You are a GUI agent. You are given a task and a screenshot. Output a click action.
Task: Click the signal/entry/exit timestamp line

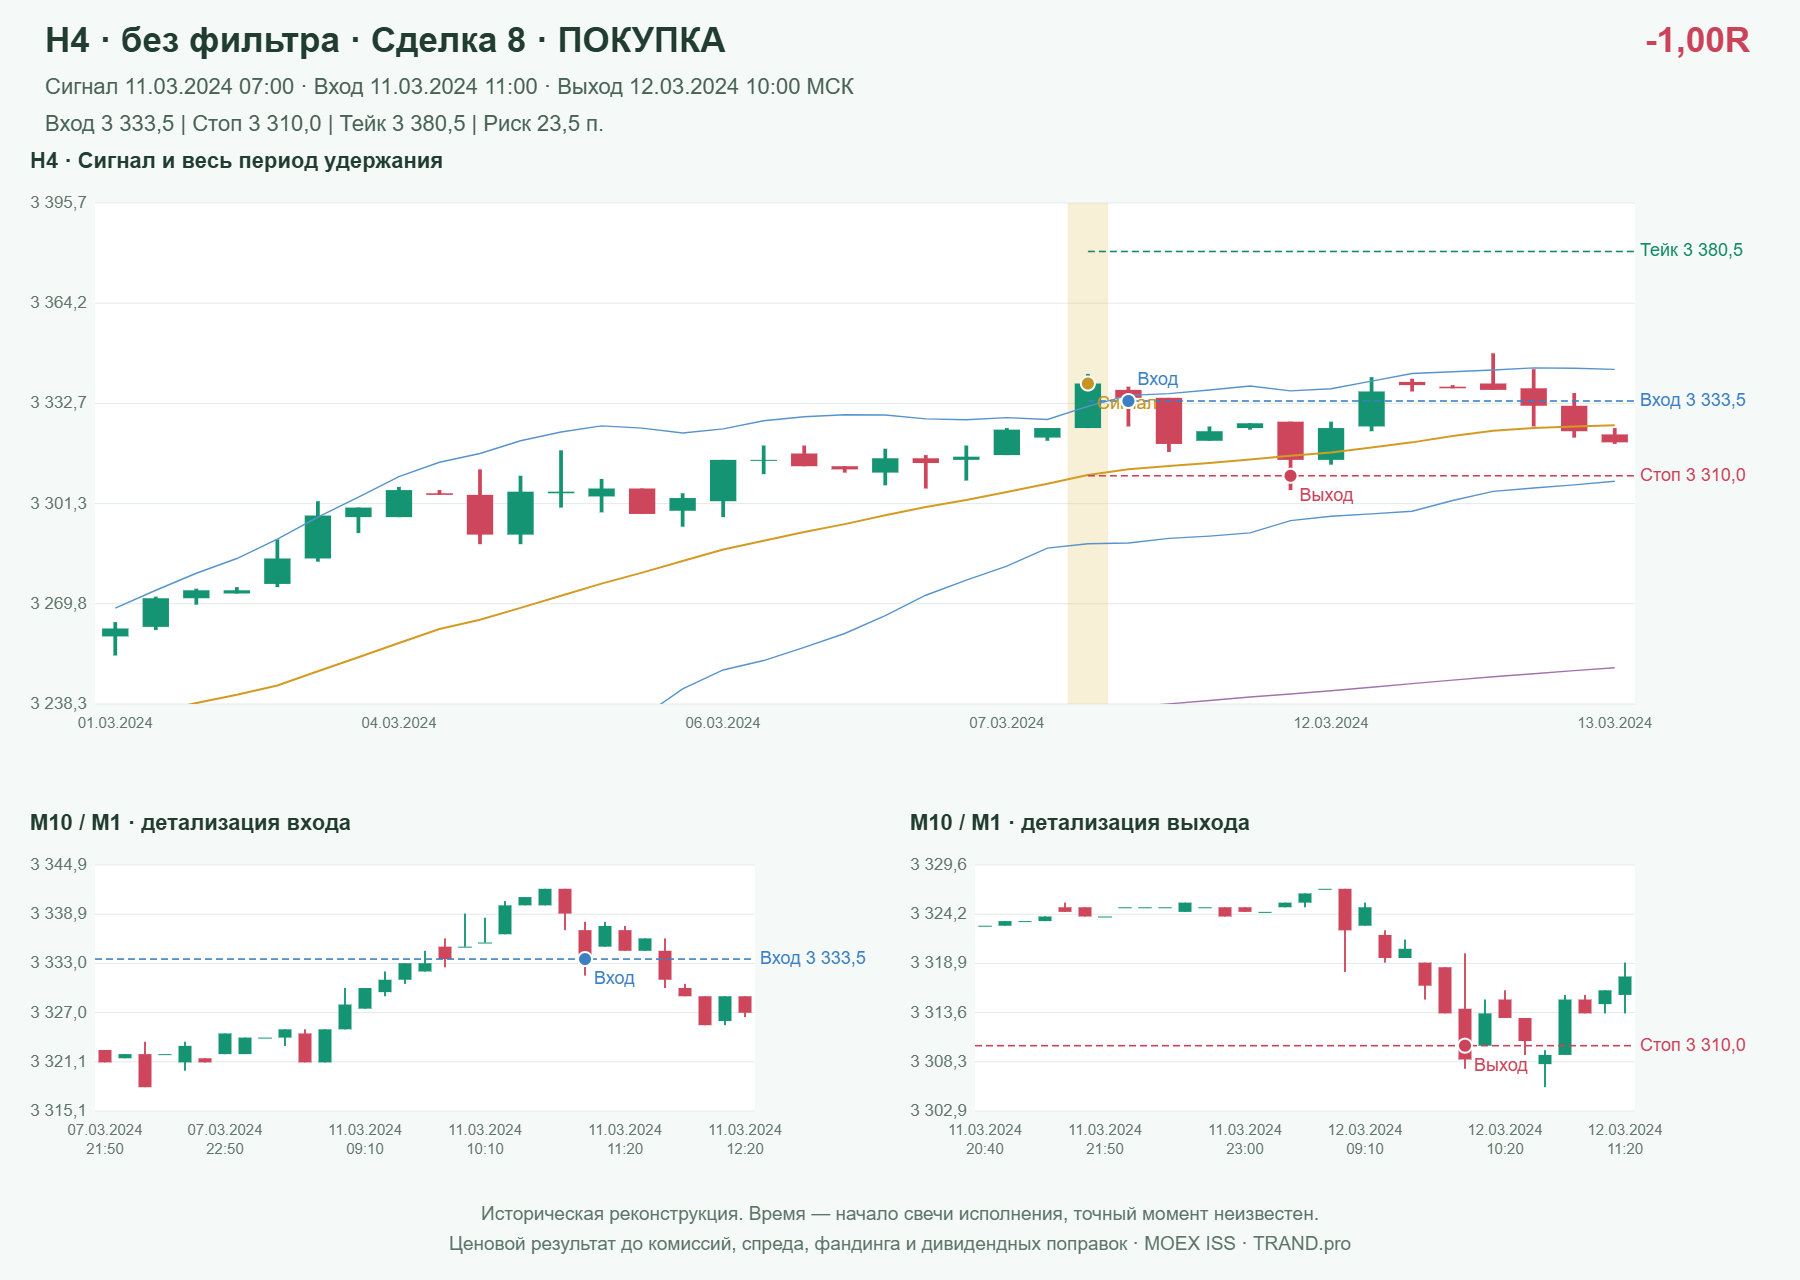tap(449, 87)
